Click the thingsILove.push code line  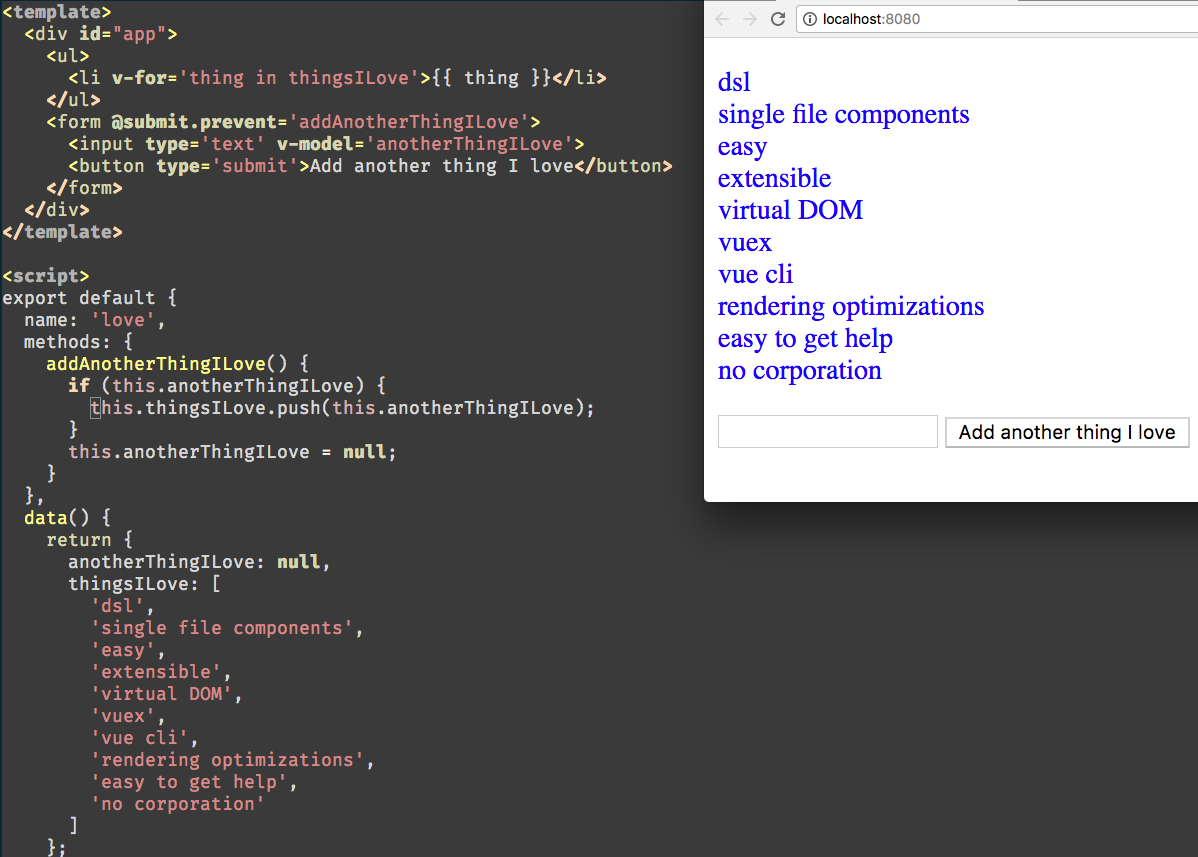click(342, 408)
